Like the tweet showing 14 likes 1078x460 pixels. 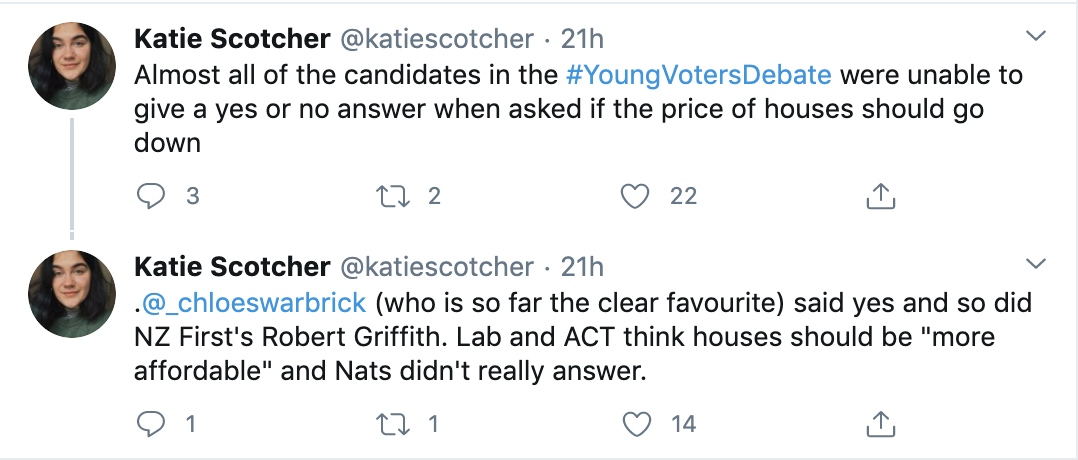[x=635, y=424]
